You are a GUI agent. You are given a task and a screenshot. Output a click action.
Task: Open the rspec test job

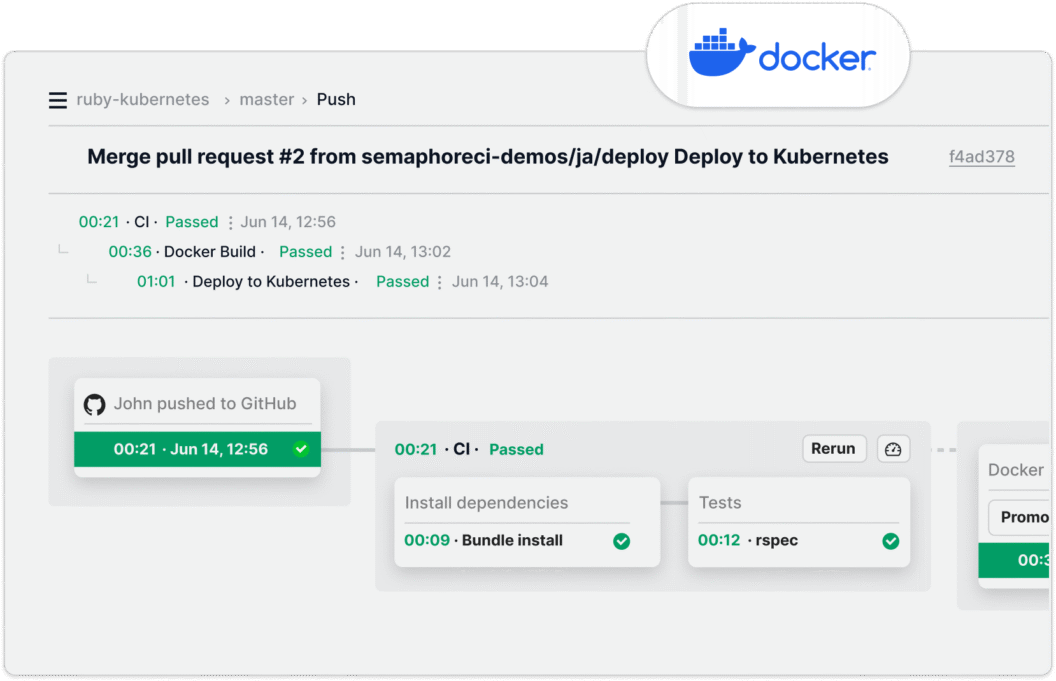click(798, 540)
